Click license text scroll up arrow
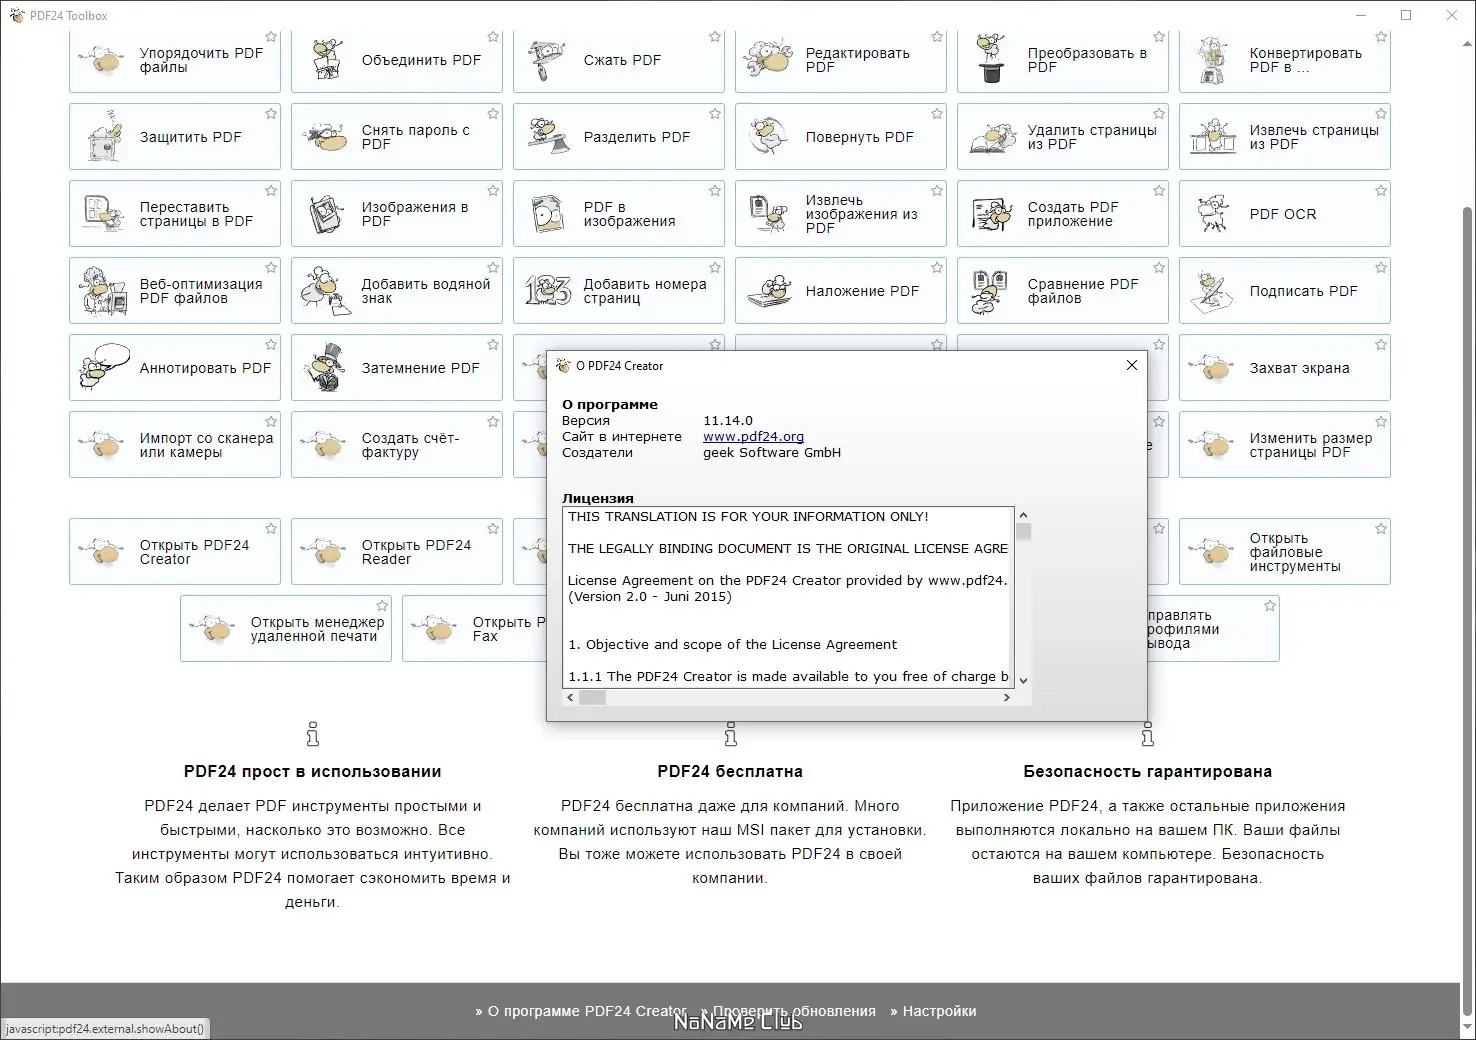 [1023, 514]
